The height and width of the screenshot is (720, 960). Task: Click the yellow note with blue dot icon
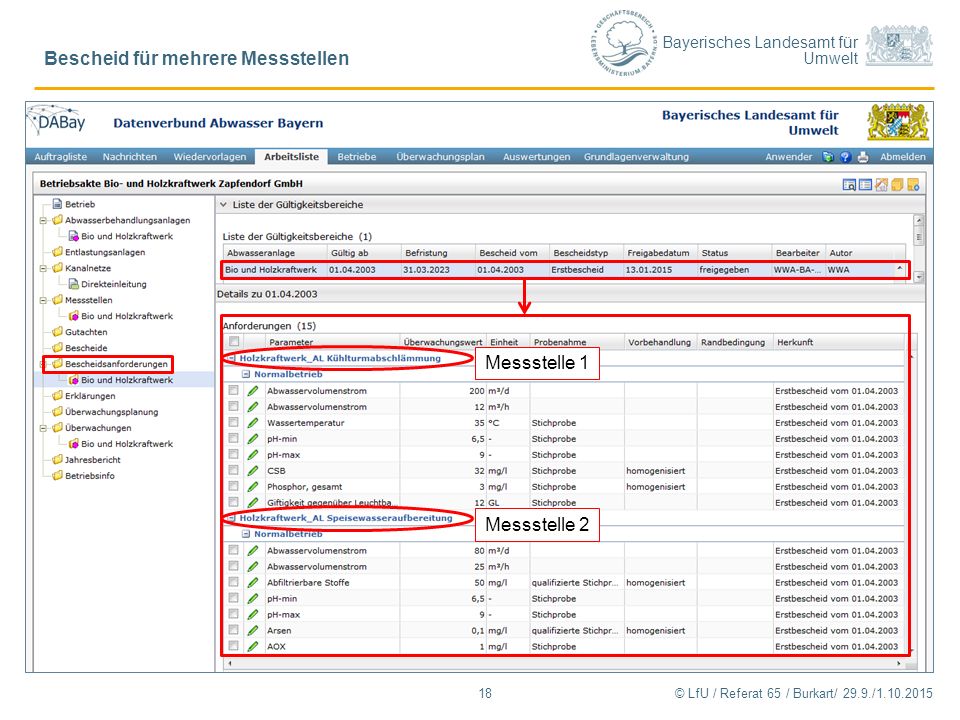(913, 185)
